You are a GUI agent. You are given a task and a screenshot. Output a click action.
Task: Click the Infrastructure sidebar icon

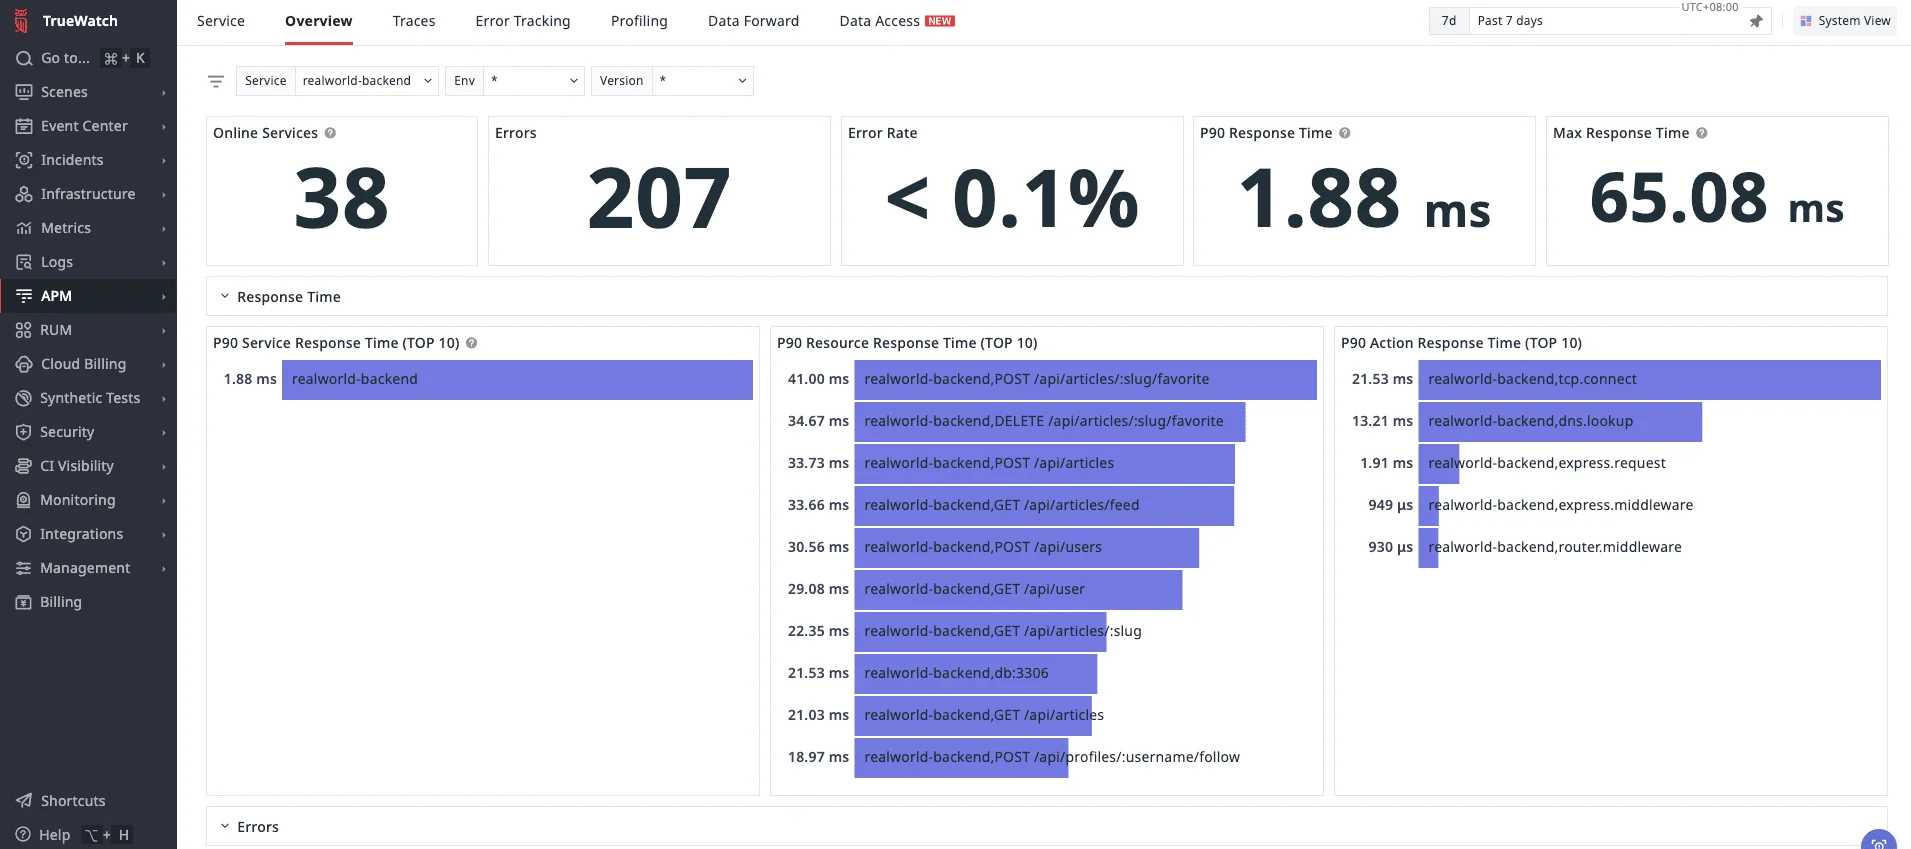click(x=24, y=194)
